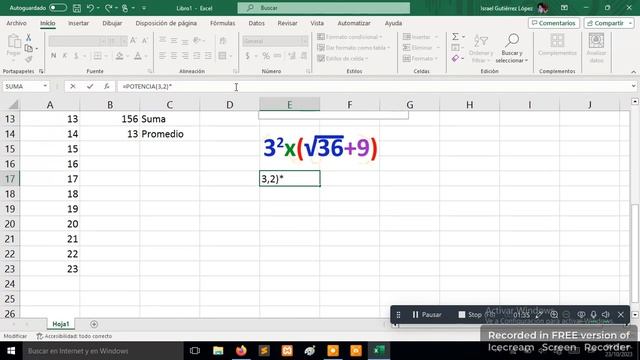The image size is (640, 360).
Task: Click the Undo arrow icon
Action: click(x=90, y=8)
